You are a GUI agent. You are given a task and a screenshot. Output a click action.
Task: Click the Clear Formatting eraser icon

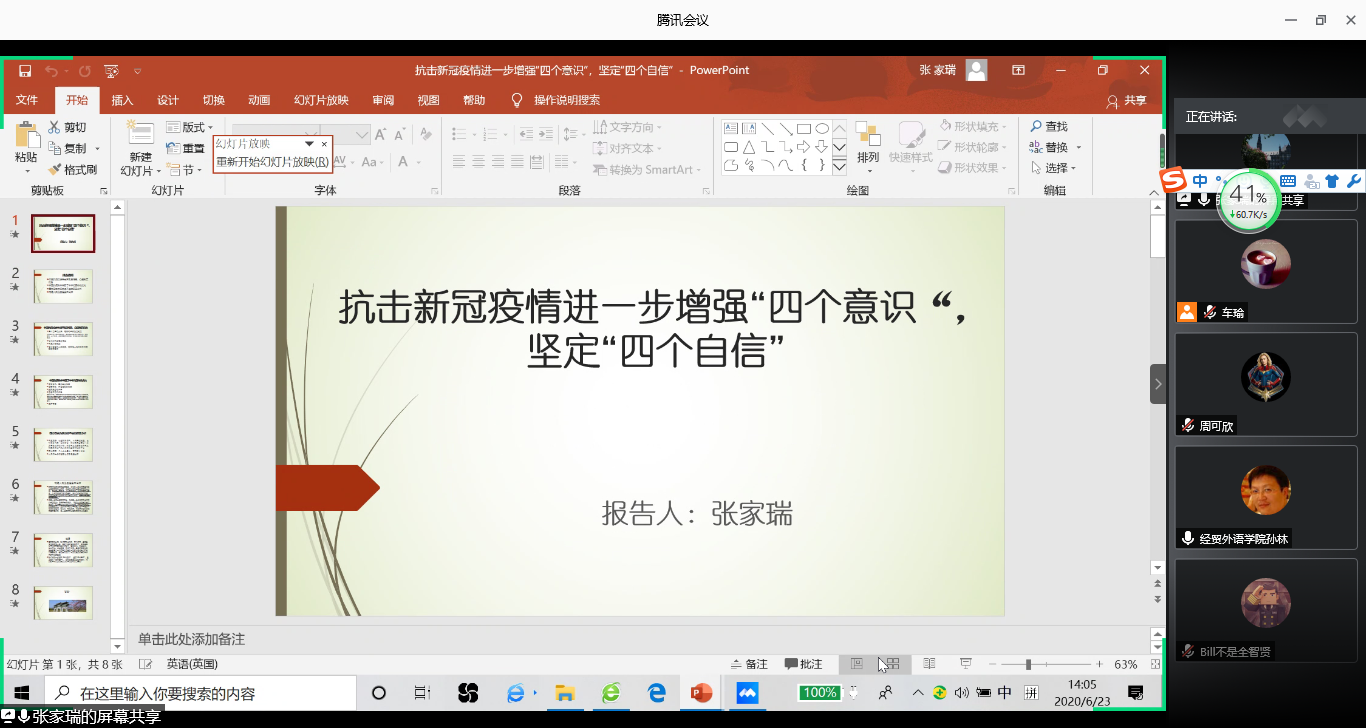(425, 133)
